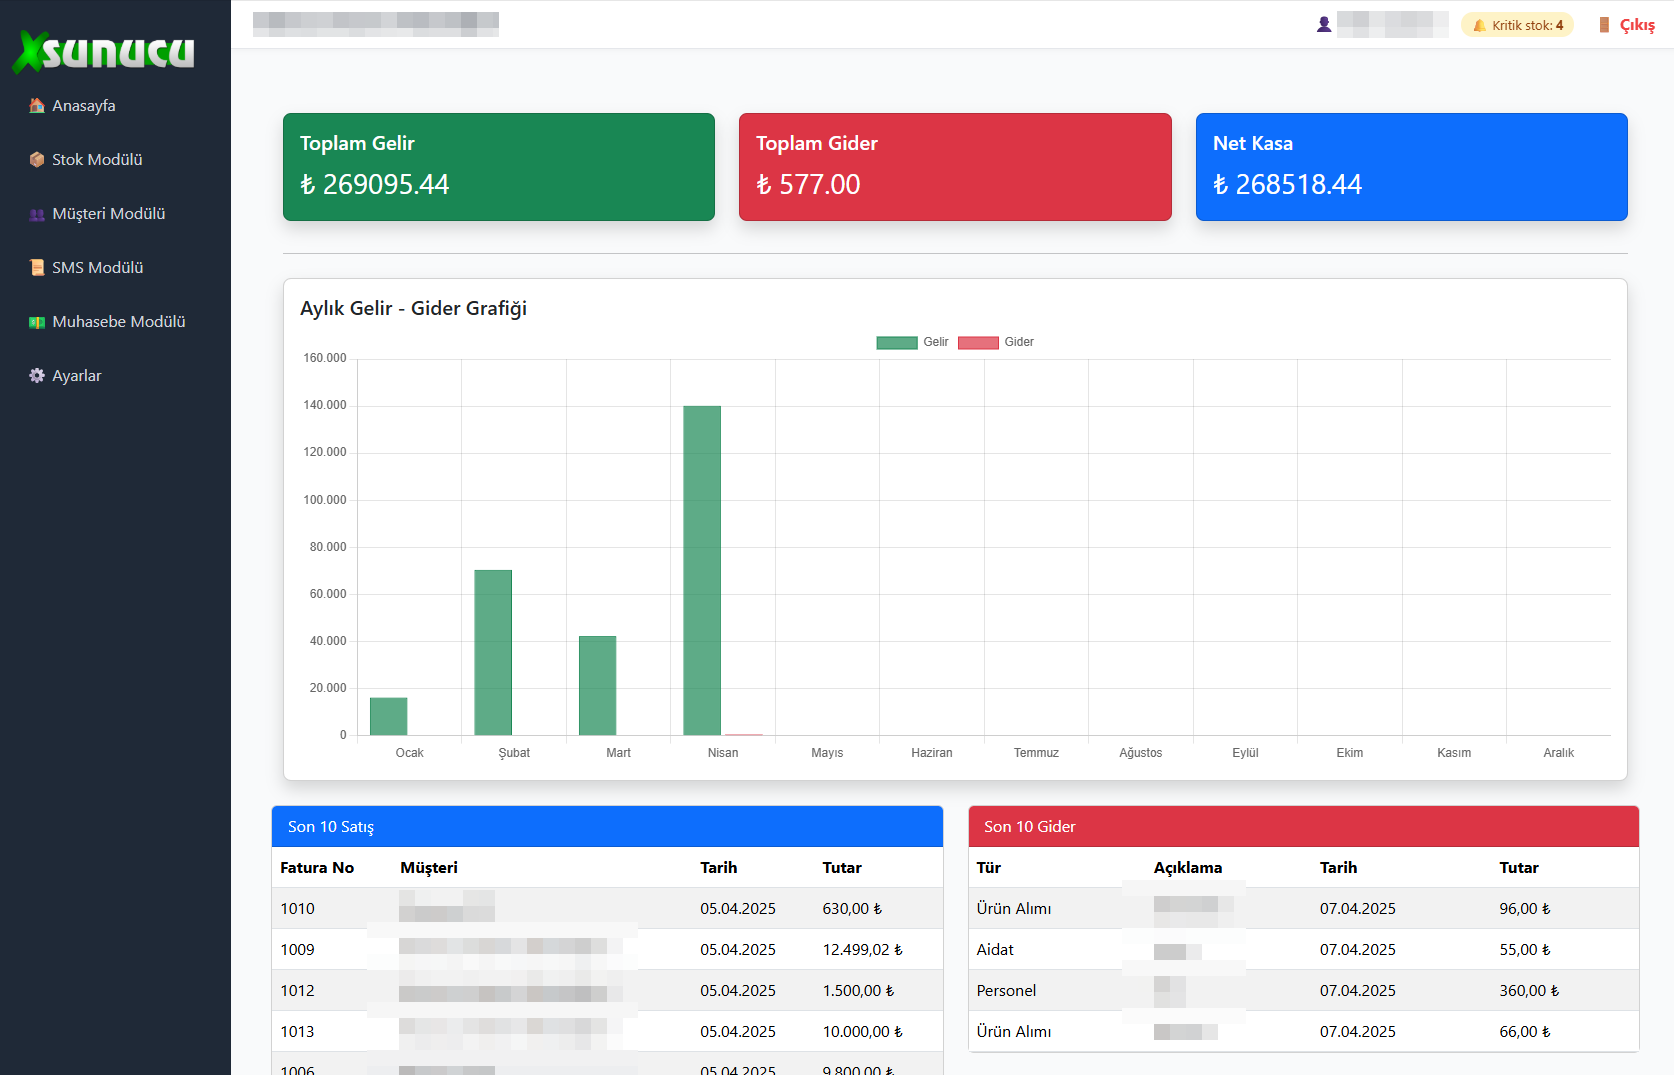Click the Ayarlar gear icon

[37, 376]
